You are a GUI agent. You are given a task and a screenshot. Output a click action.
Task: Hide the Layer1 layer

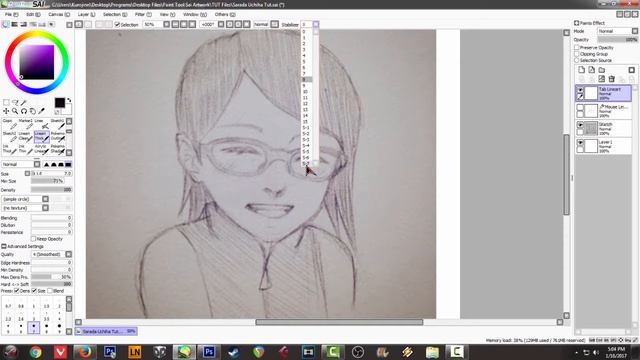click(x=580, y=142)
